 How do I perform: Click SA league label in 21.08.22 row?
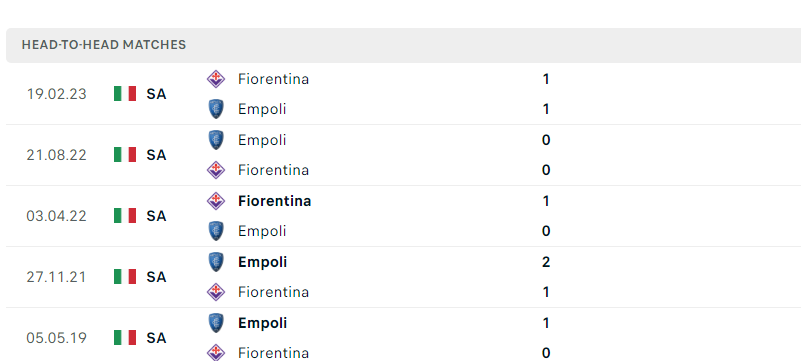coord(156,155)
